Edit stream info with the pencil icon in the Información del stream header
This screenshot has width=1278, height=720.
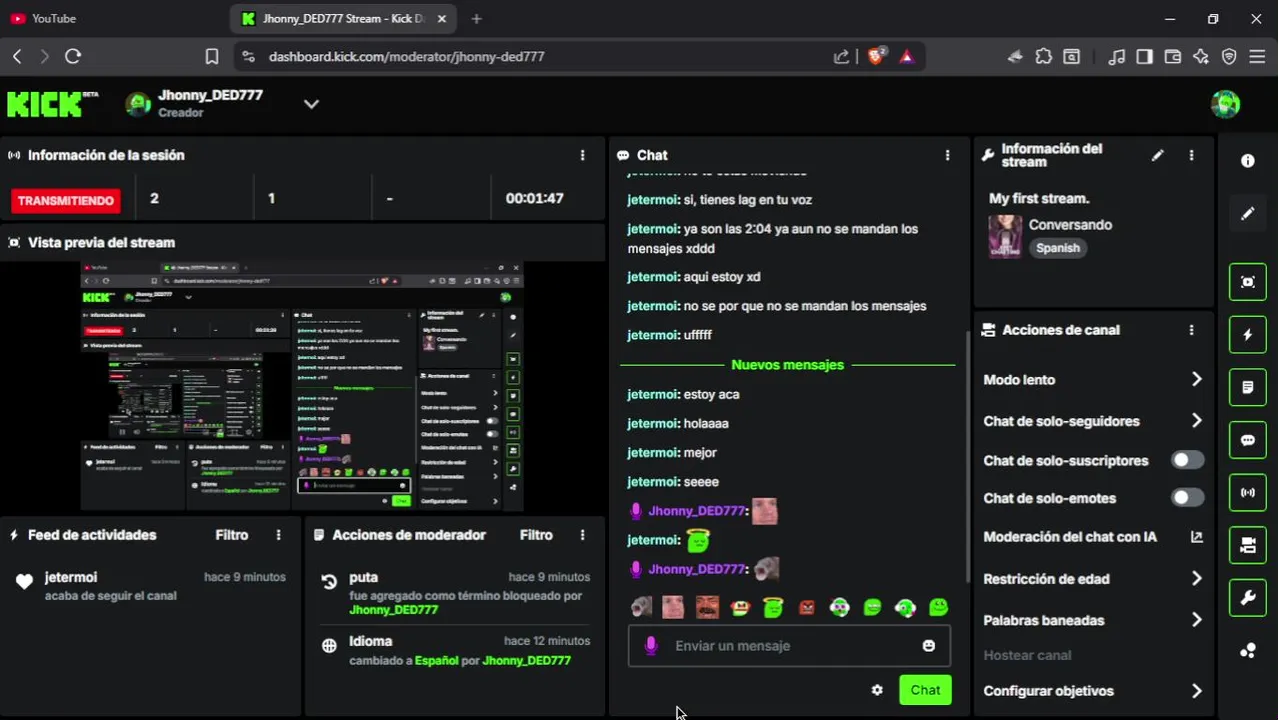click(x=1157, y=155)
